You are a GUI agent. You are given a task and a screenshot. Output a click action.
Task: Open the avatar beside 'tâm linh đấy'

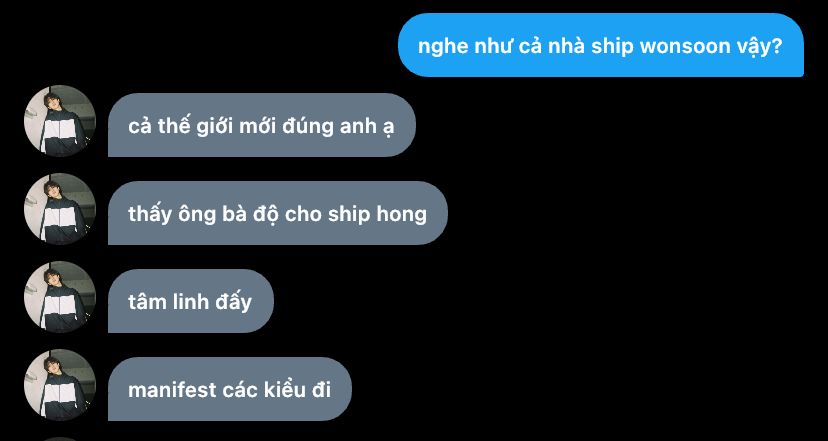click(60, 297)
